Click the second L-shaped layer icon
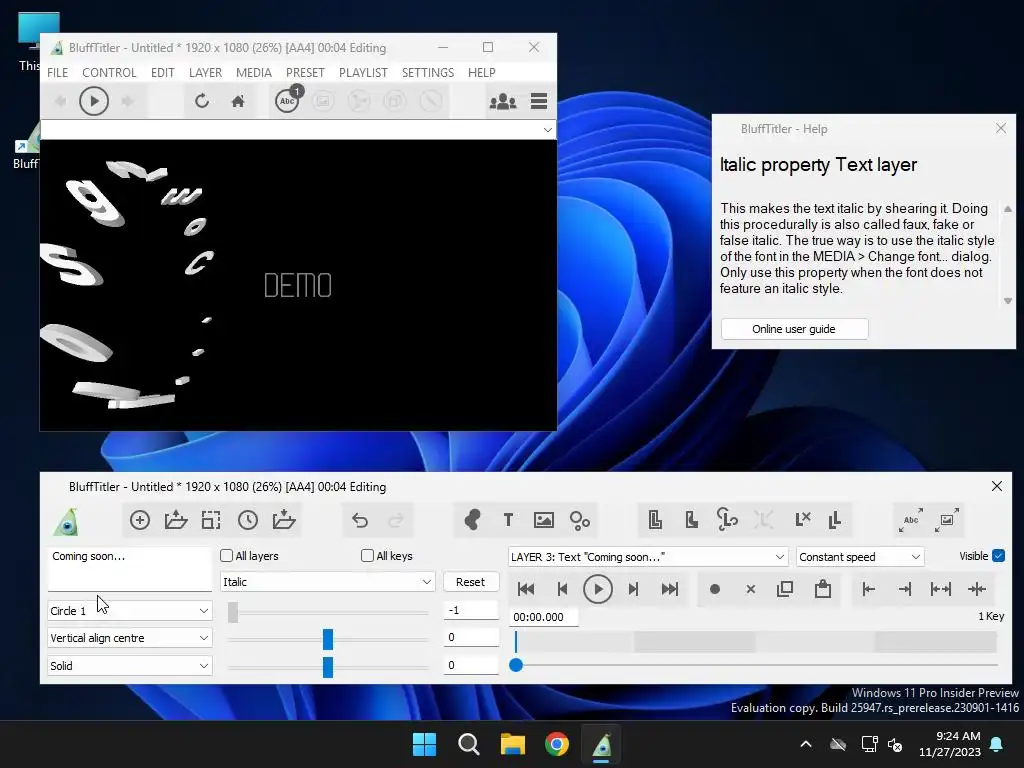The width and height of the screenshot is (1024, 768). click(691, 520)
